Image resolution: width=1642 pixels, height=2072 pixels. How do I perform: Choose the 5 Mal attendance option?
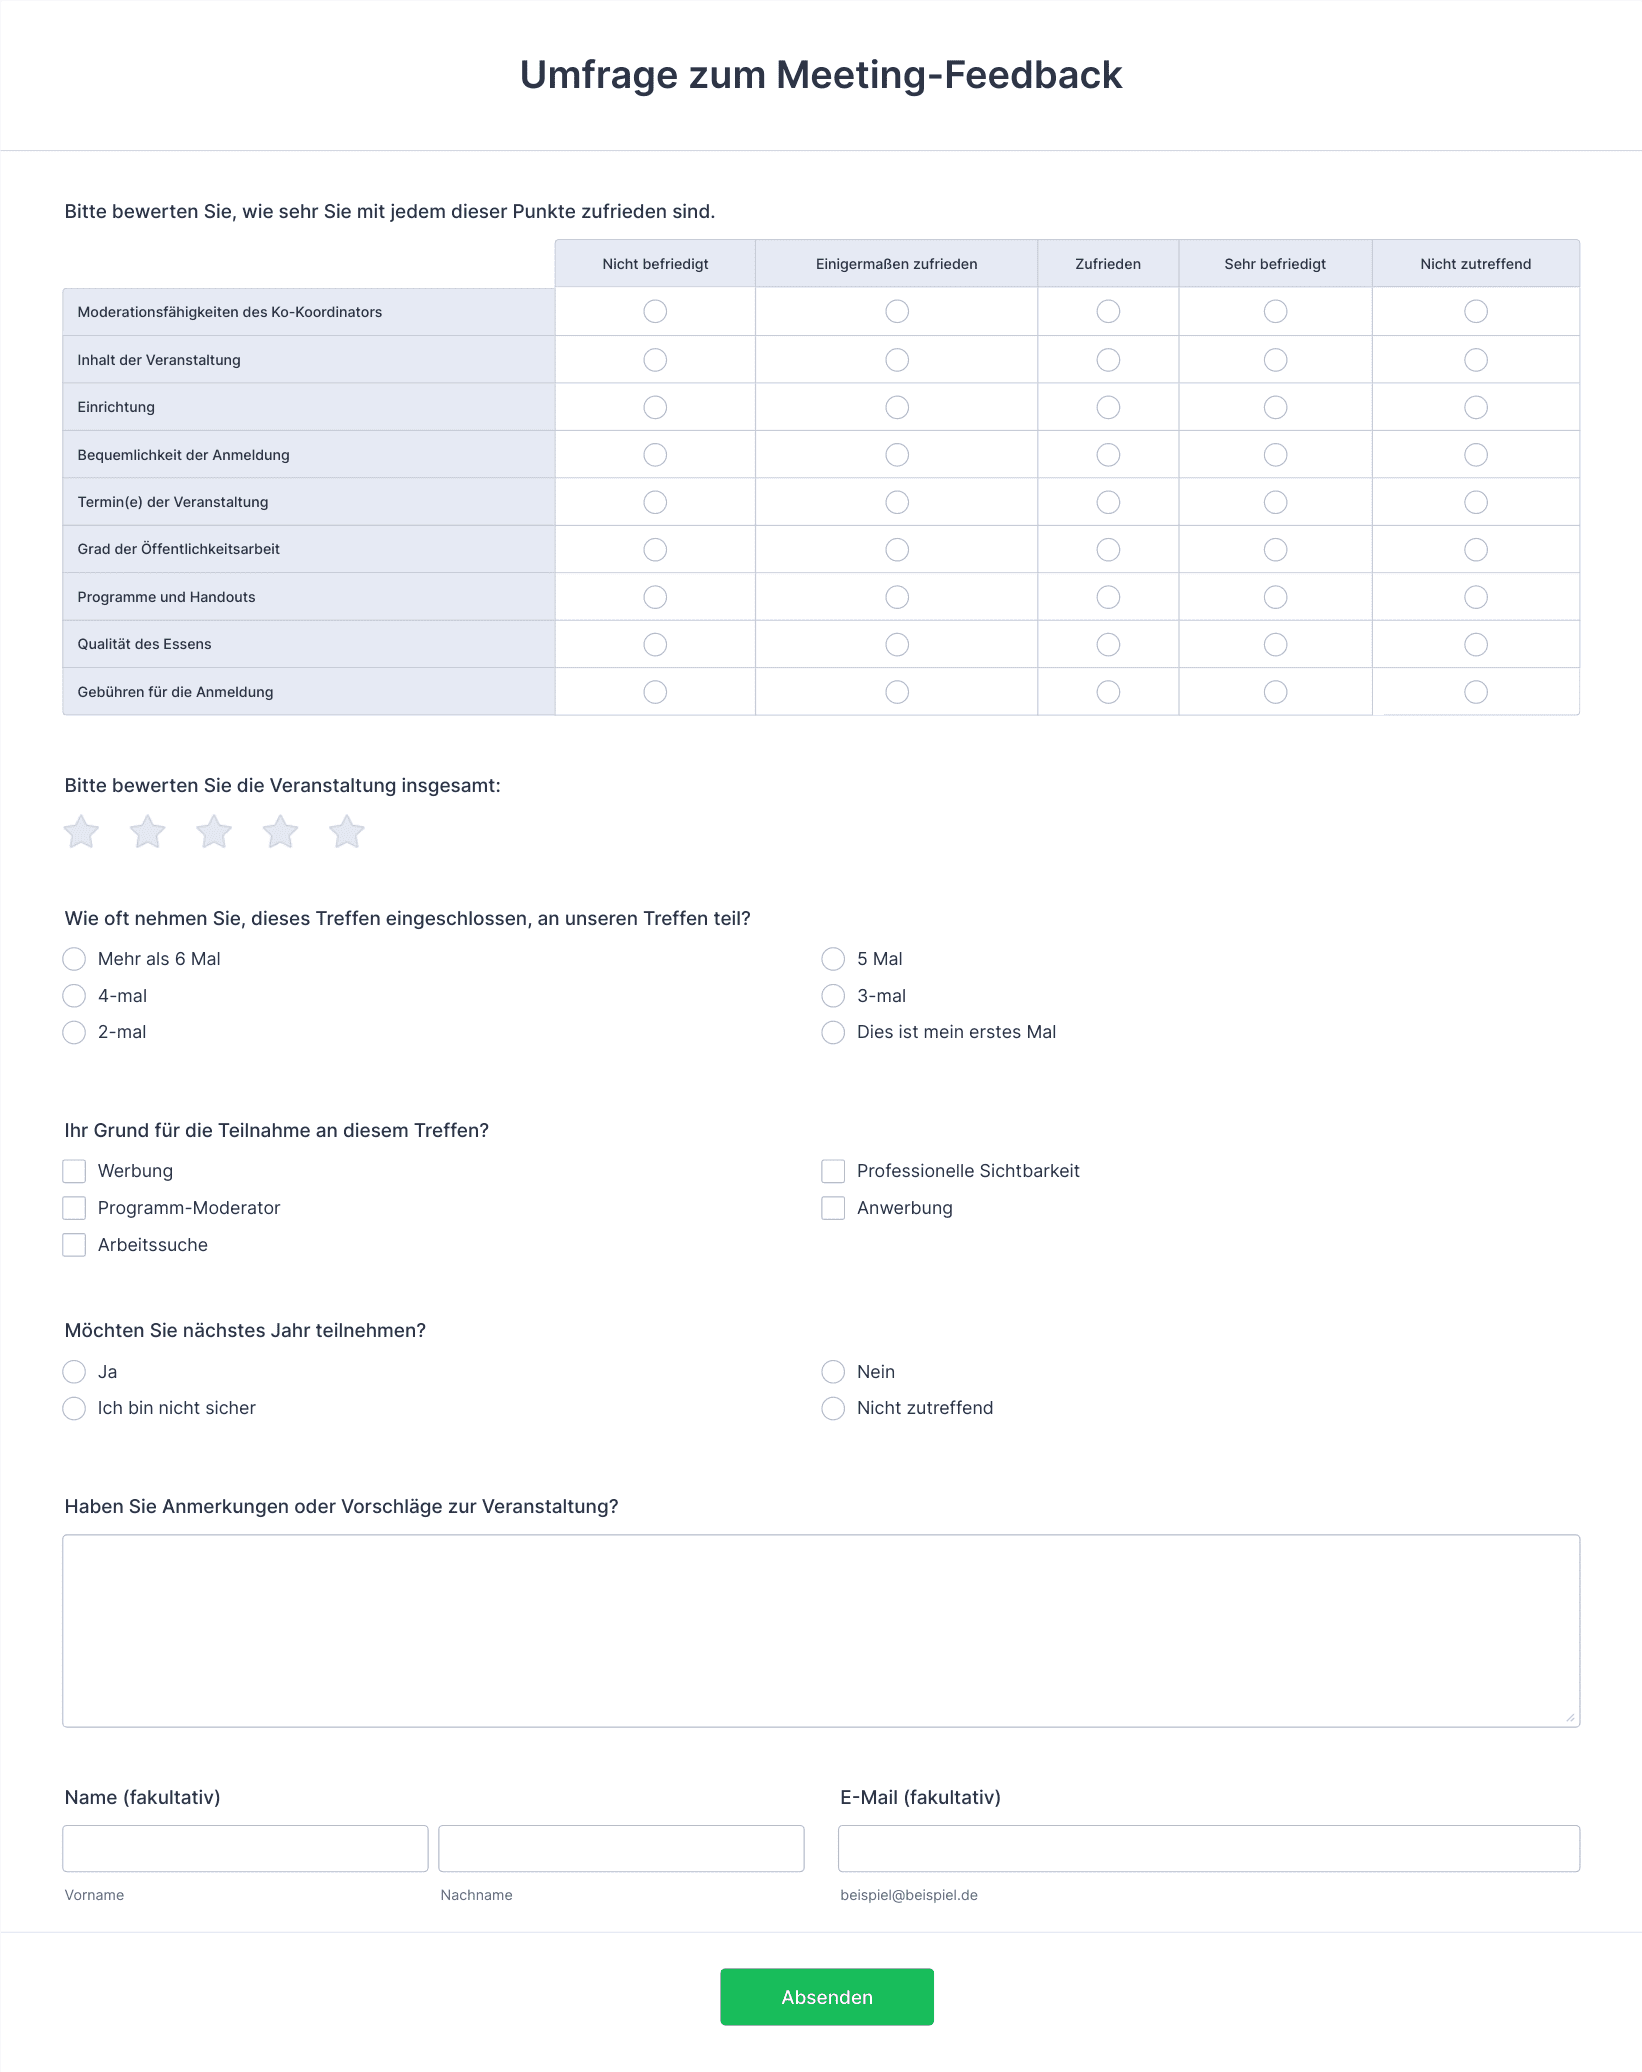tap(833, 959)
